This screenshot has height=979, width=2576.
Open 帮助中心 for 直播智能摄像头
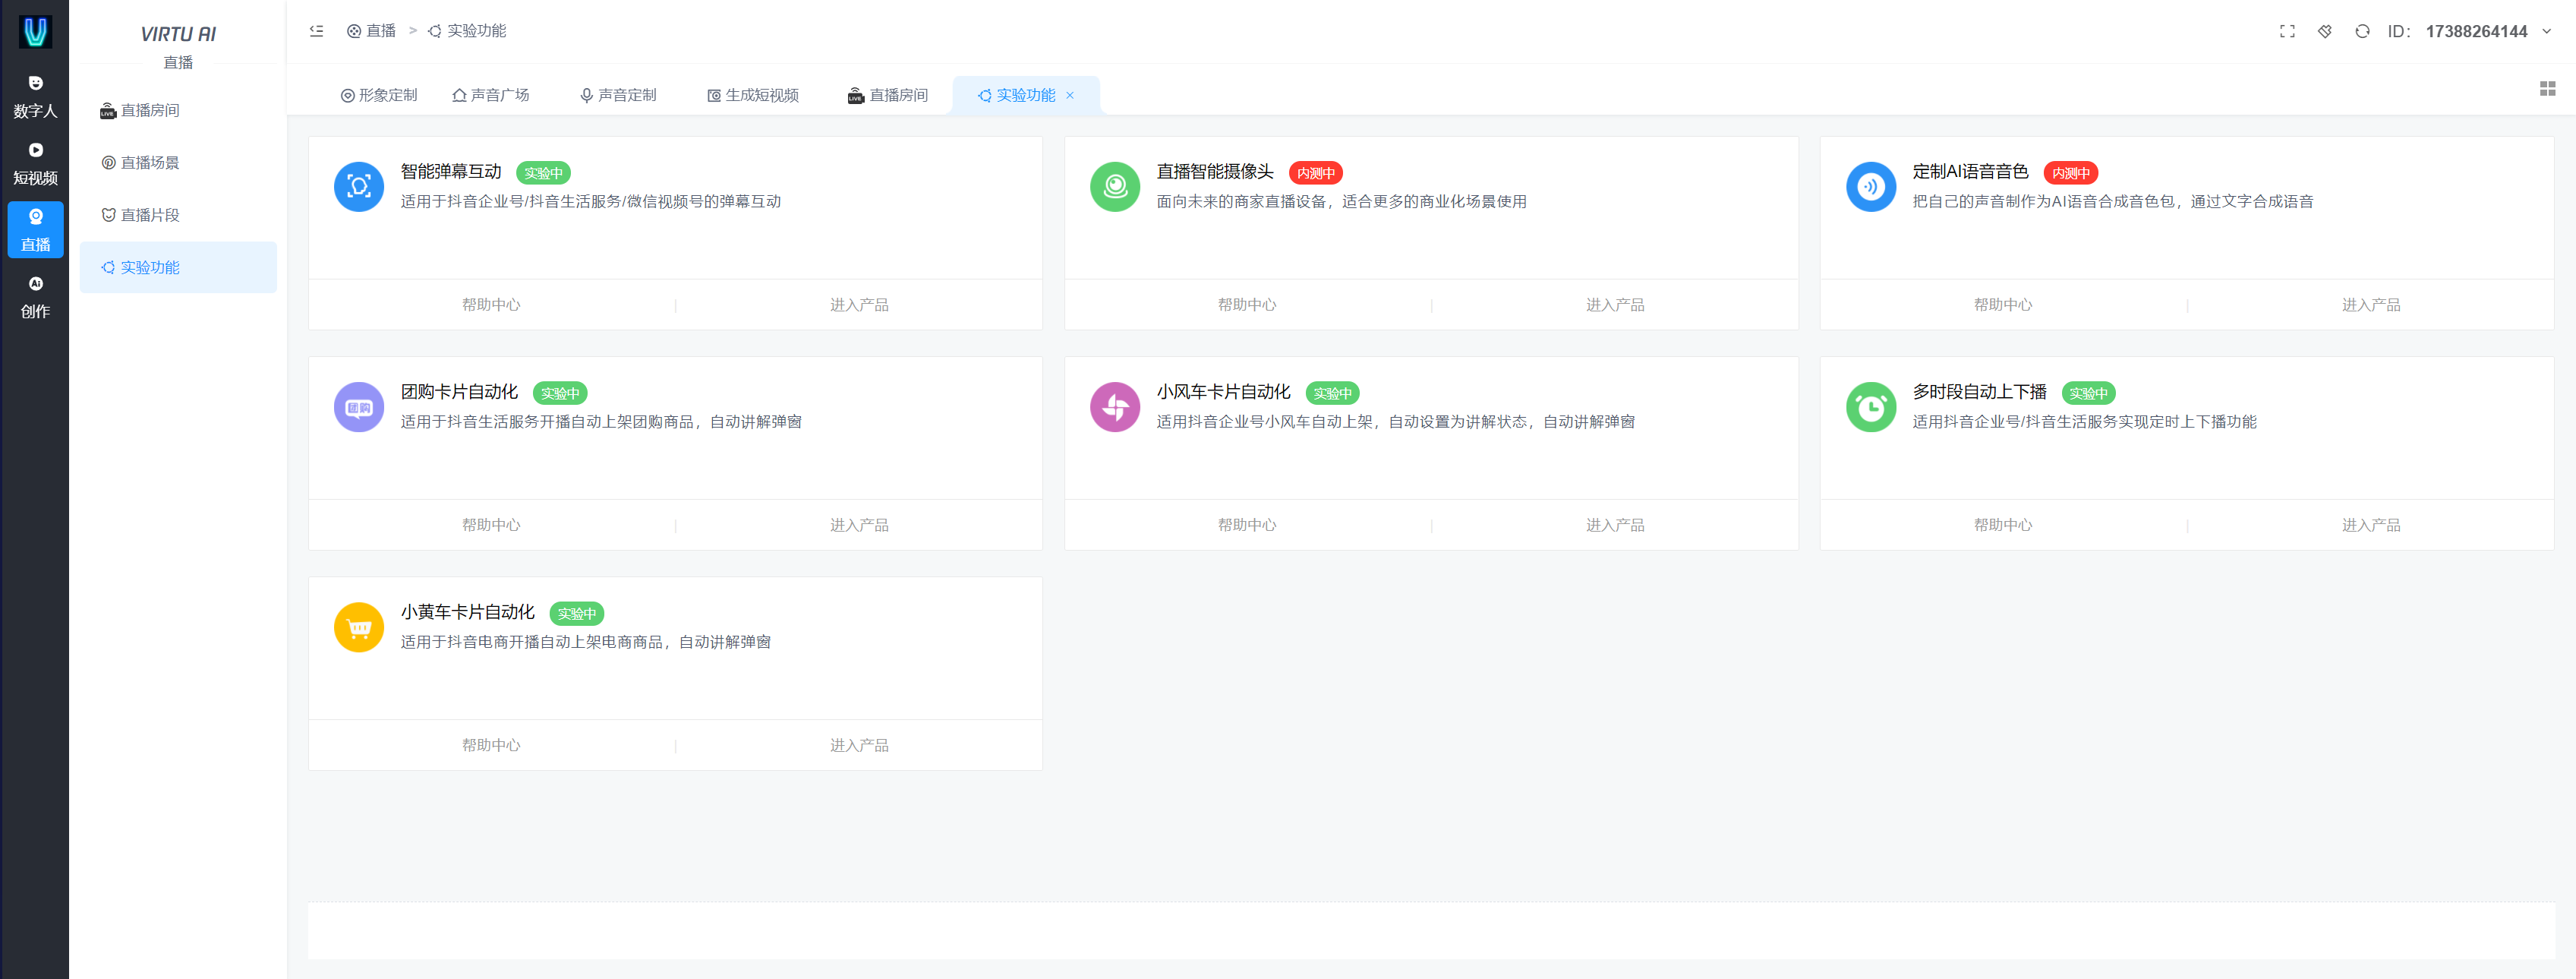[1247, 305]
